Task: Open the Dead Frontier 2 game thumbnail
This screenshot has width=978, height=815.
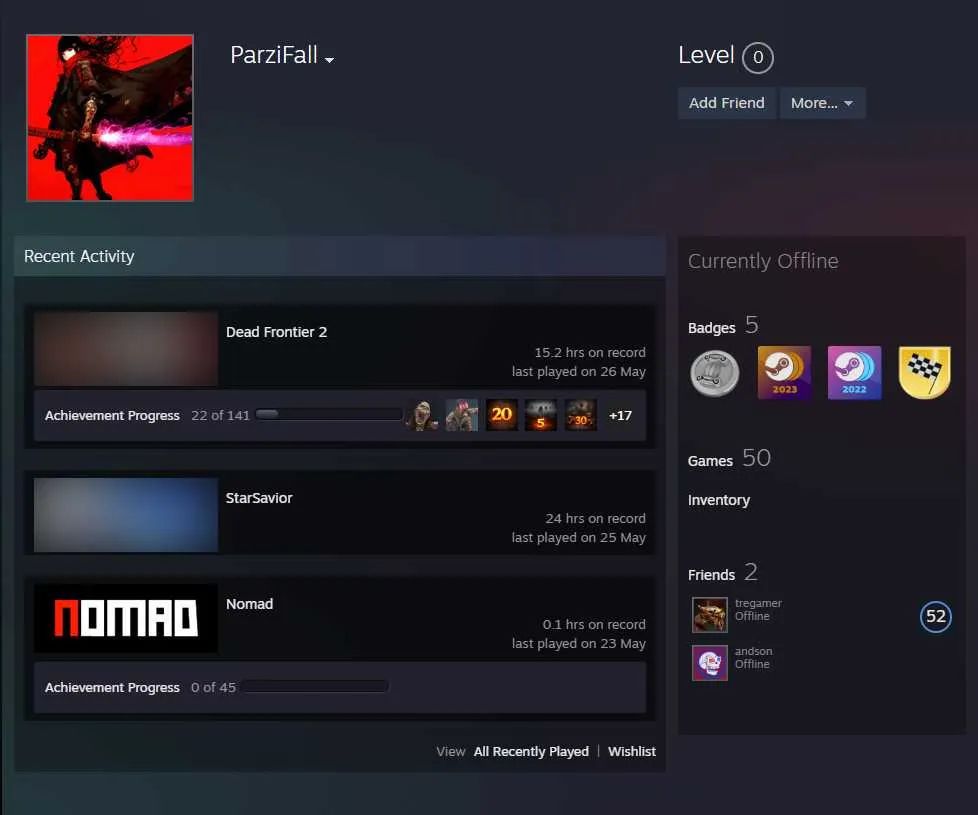Action: coord(126,349)
